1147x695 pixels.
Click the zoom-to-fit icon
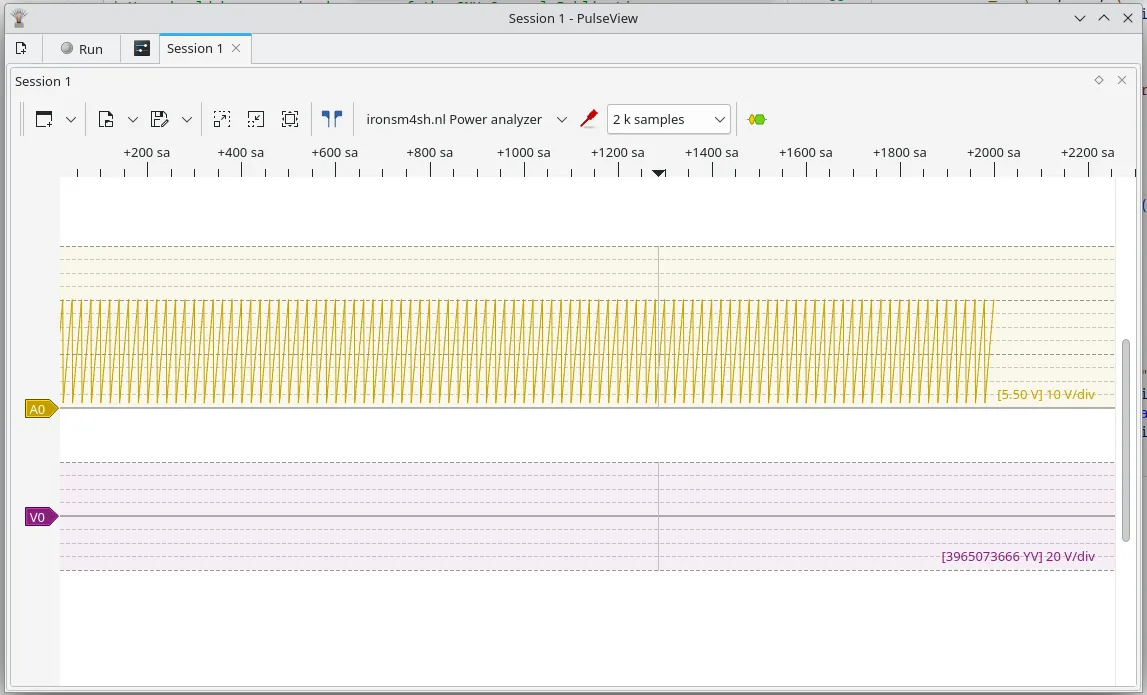coord(290,120)
